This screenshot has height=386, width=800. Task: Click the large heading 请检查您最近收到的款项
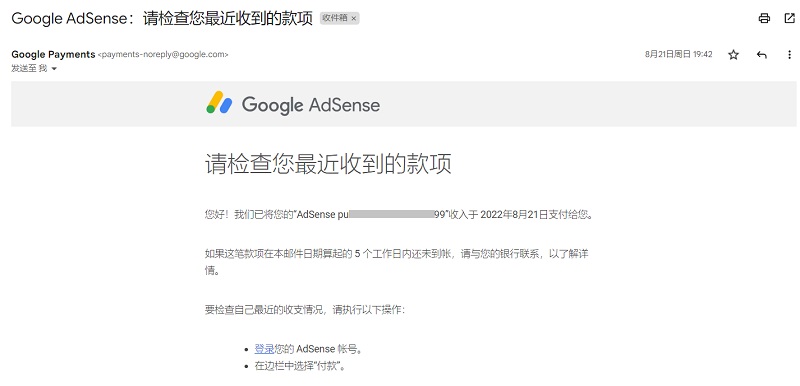click(x=328, y=164)
